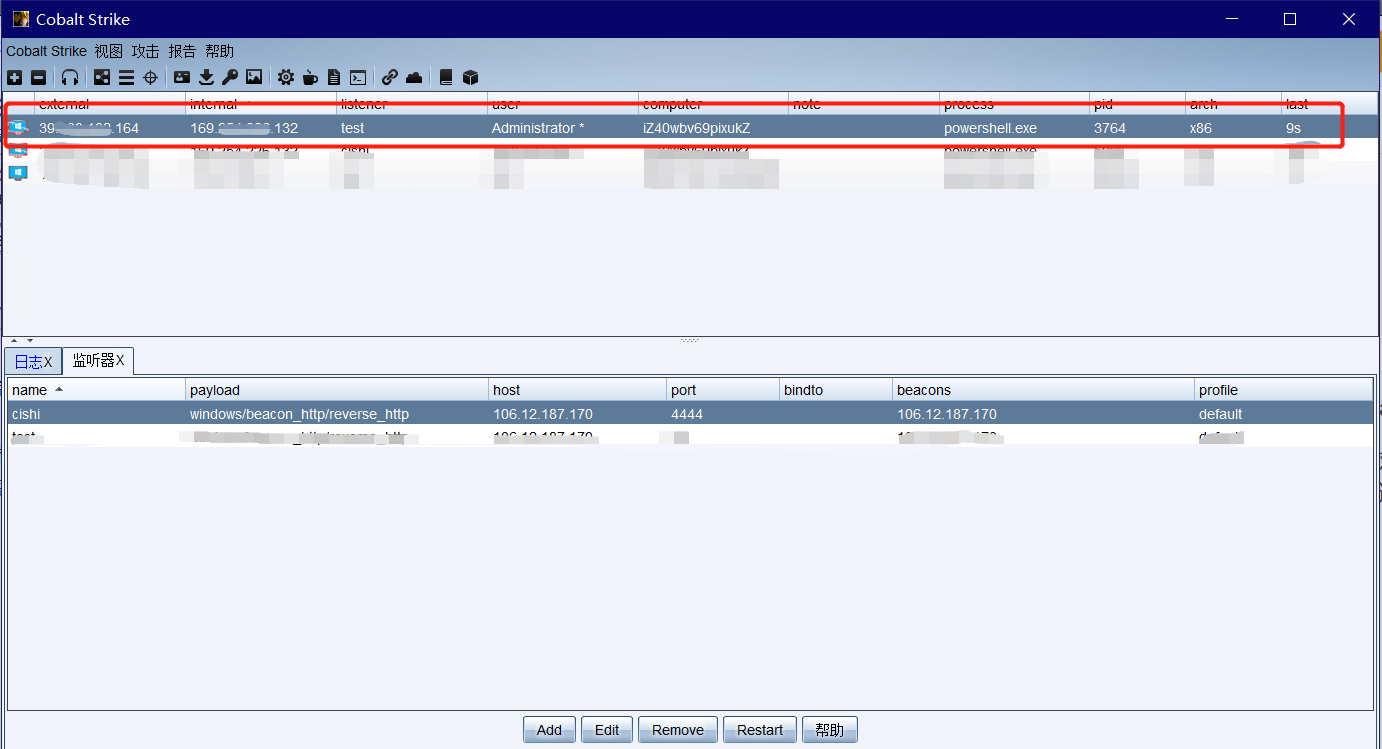
Task: Open the 攻击 (Attacks) menu
Action: (145, 51)
